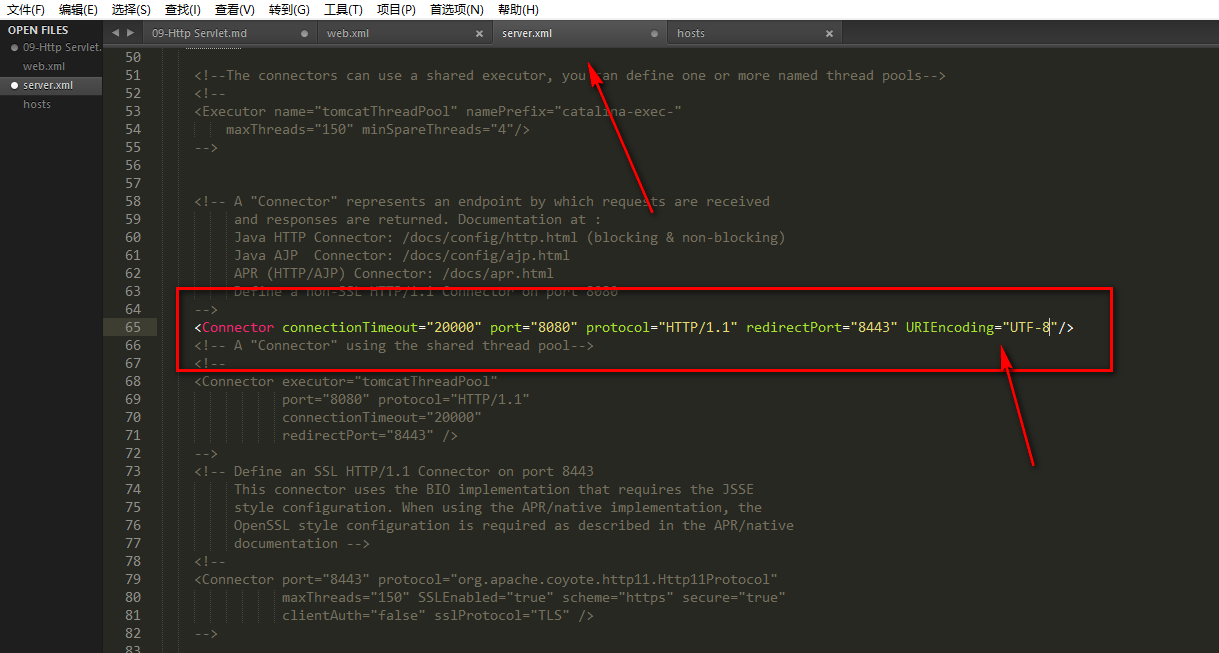The image size is (1219, 653).
Task: Go to previous tab with left arrow
Action: click(116, 33)
